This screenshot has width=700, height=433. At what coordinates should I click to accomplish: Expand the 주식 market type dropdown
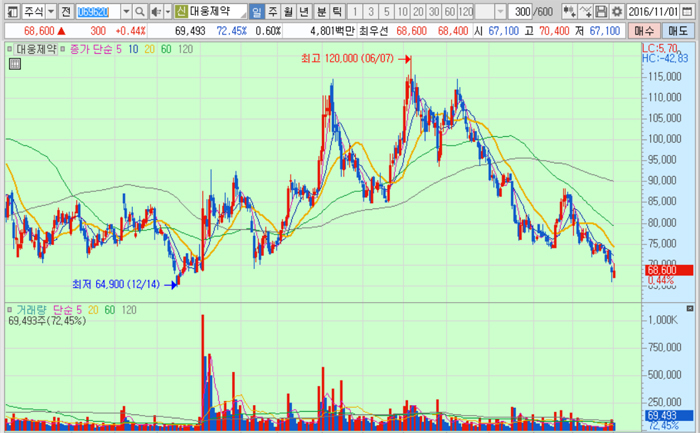[48, 11]
